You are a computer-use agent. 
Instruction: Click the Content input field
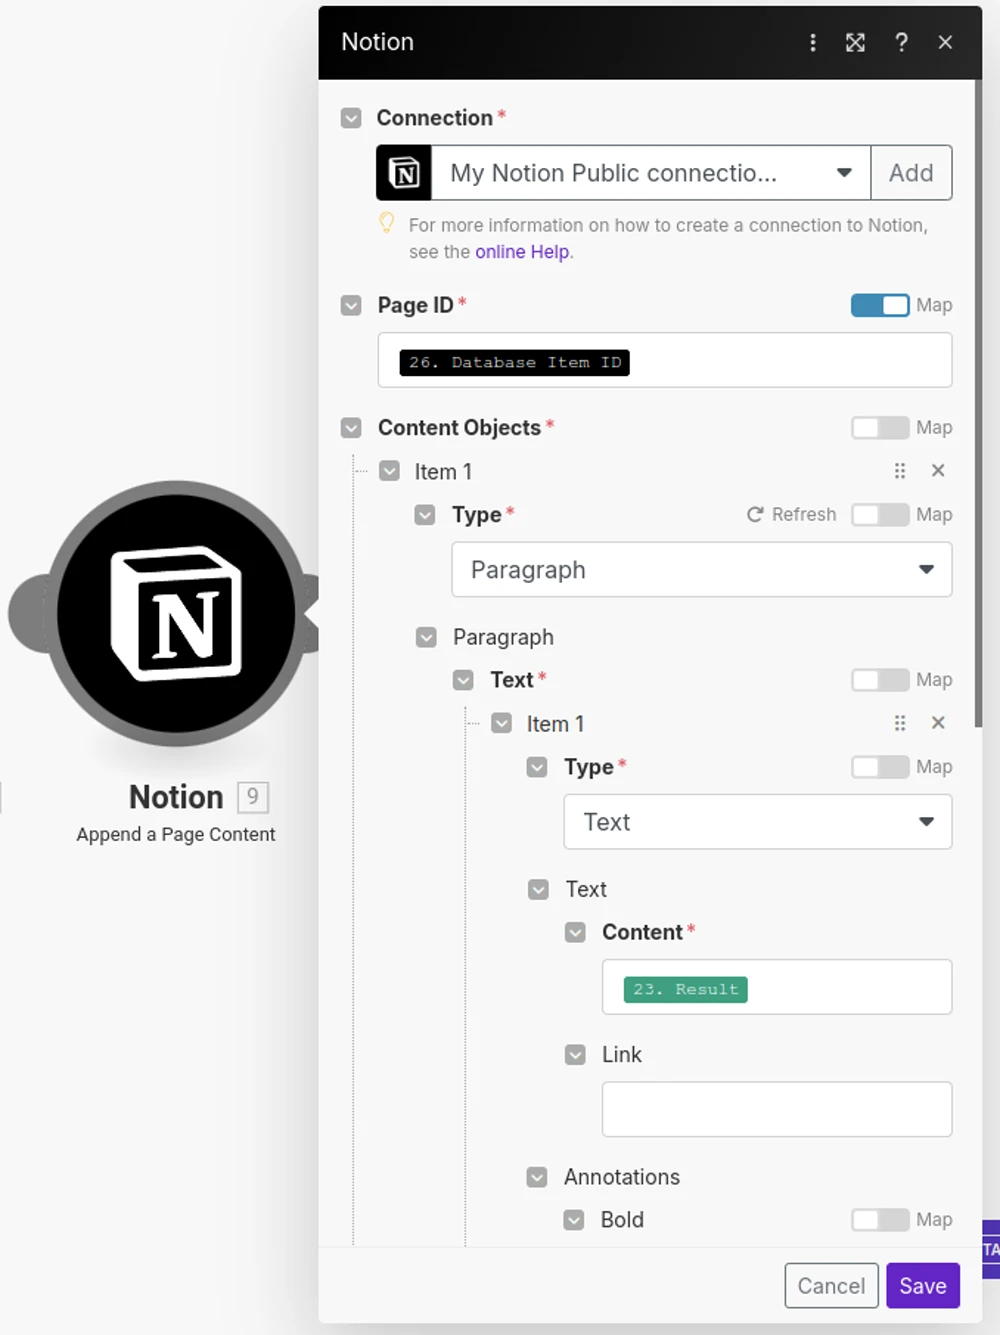tap(777, 987)
